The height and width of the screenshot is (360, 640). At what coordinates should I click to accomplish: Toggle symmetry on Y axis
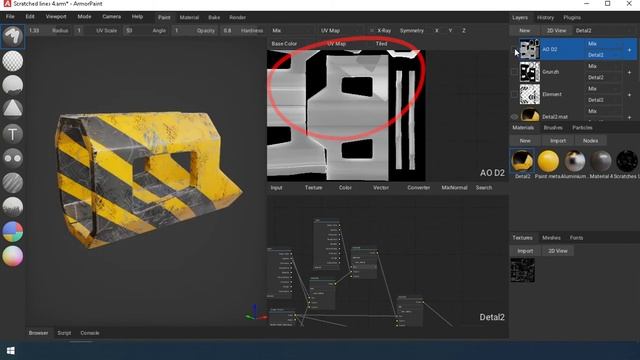450,31
